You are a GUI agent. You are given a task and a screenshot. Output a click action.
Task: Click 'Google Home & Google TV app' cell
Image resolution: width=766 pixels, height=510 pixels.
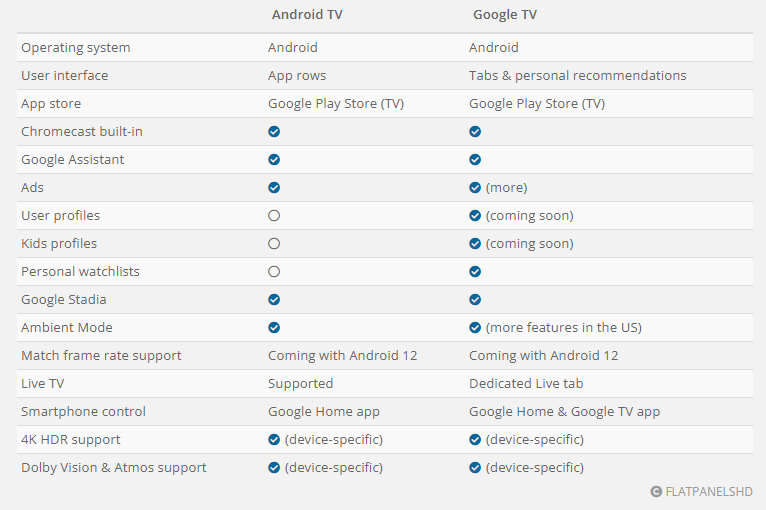tap(564, 412)
